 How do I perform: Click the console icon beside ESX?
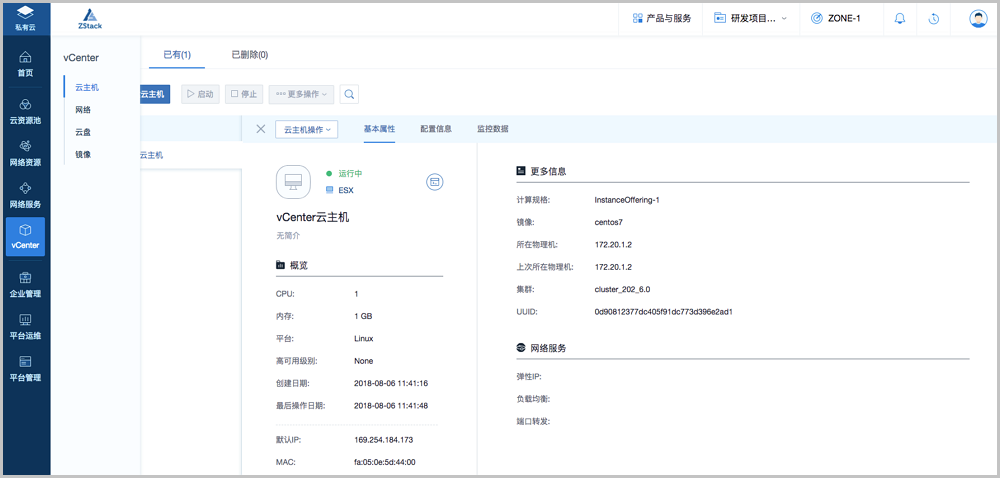(x=434, y=181)
